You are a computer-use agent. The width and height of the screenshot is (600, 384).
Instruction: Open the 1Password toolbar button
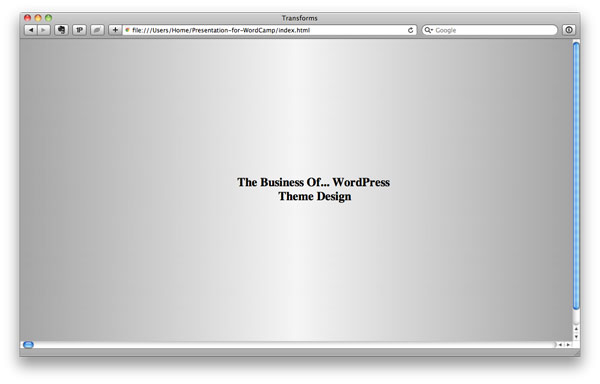pos(79,30)
